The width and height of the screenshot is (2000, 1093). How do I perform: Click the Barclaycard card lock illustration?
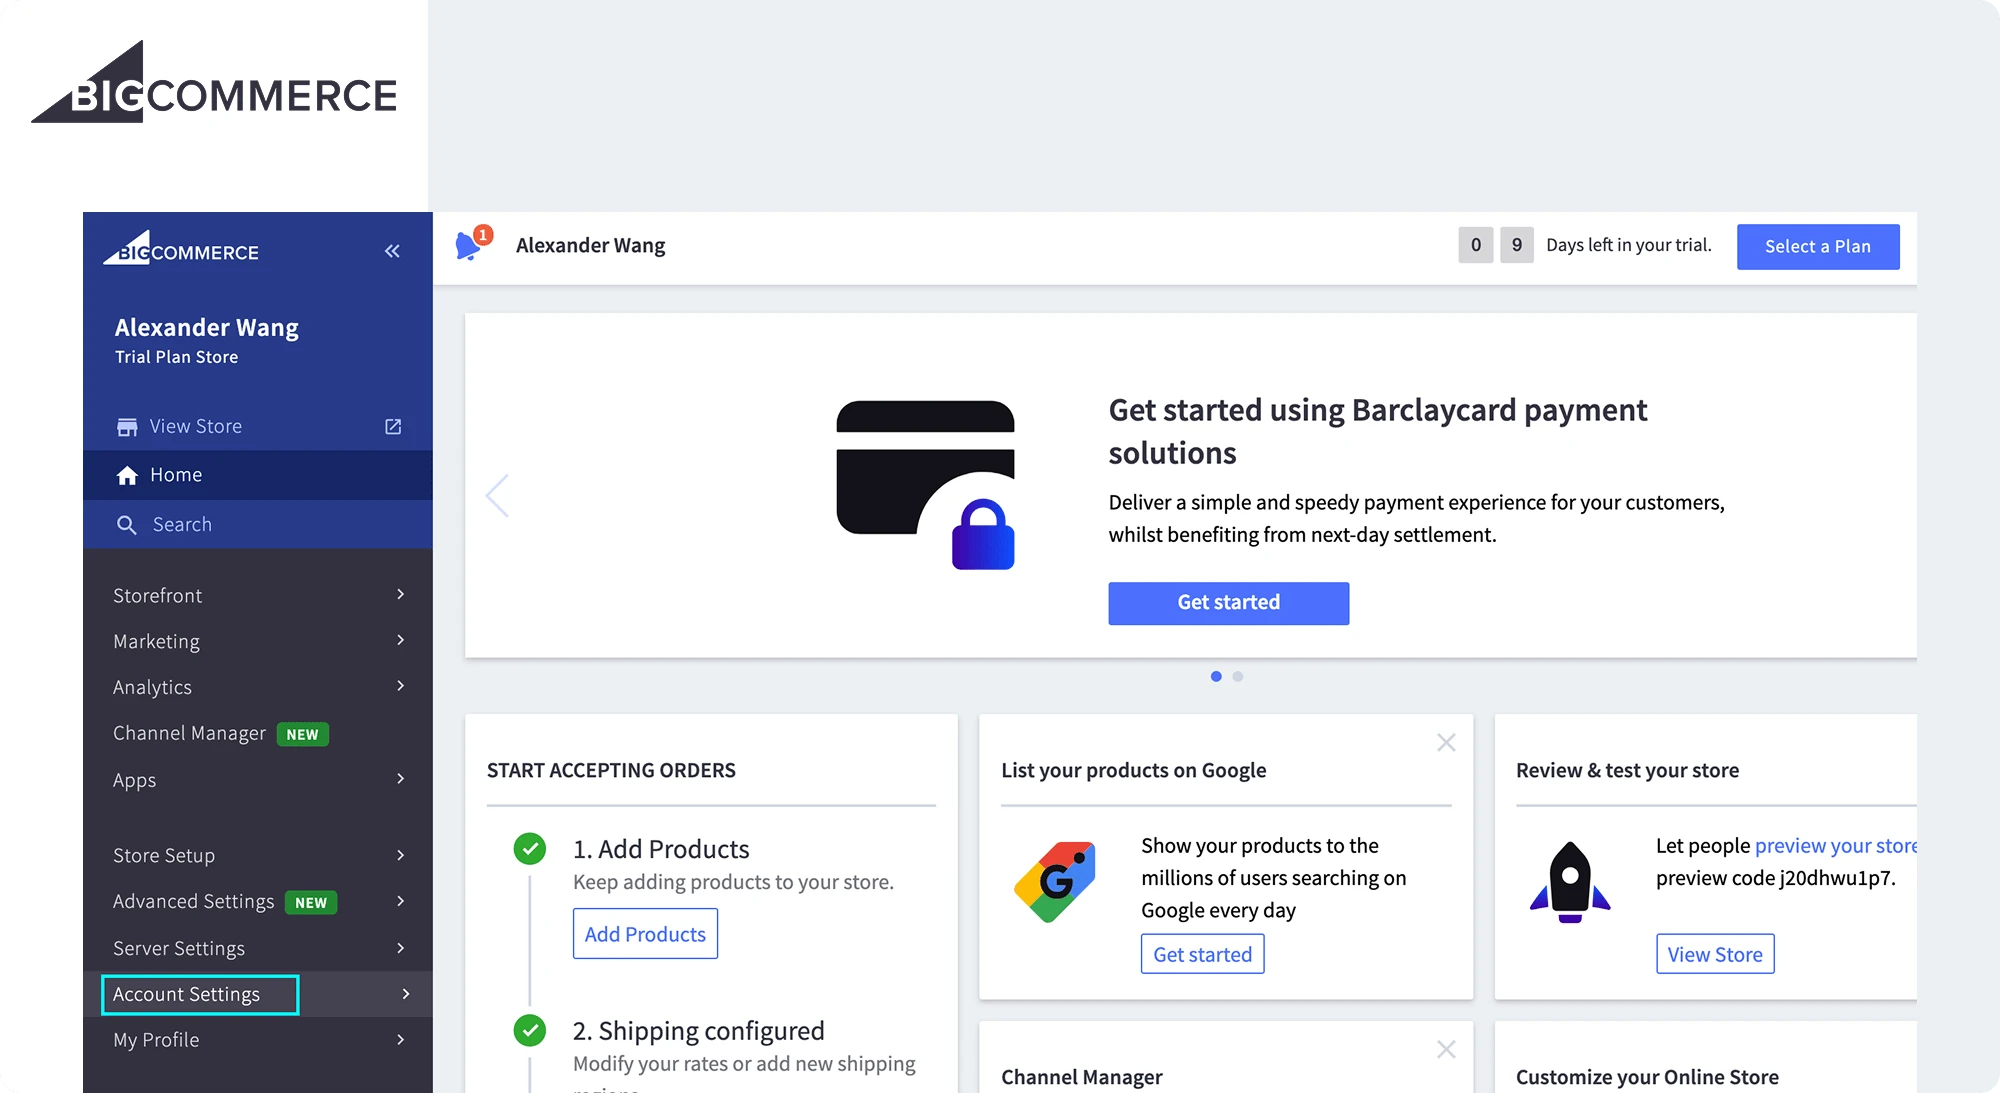[925, 485]
